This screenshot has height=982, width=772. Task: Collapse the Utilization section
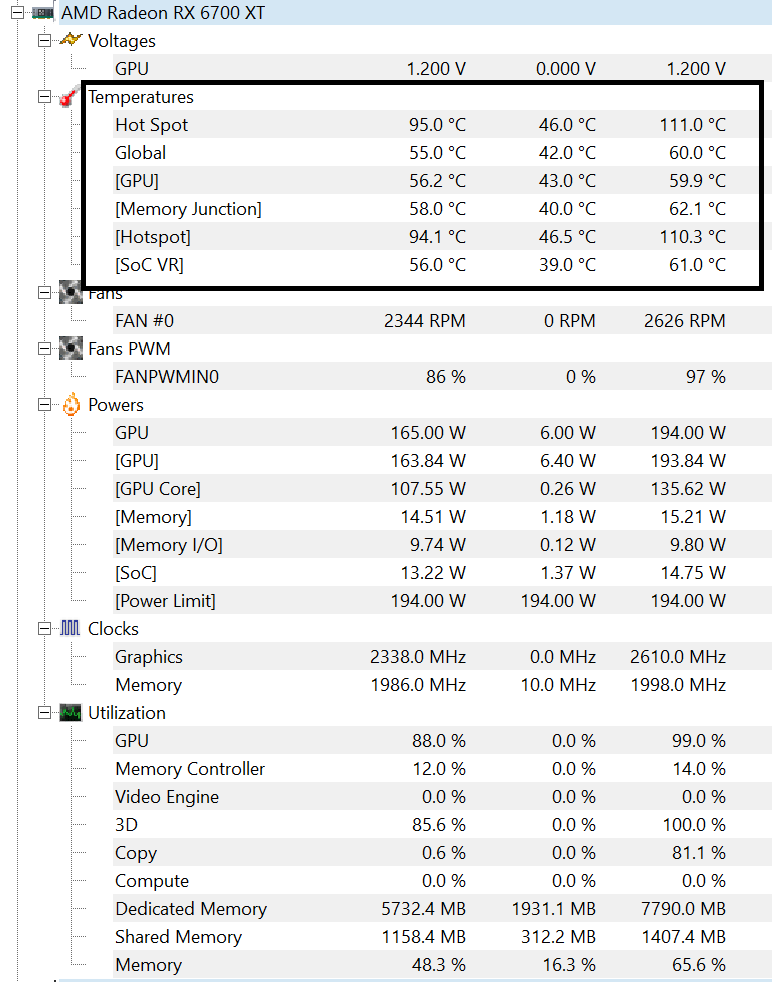pos(44,713)
